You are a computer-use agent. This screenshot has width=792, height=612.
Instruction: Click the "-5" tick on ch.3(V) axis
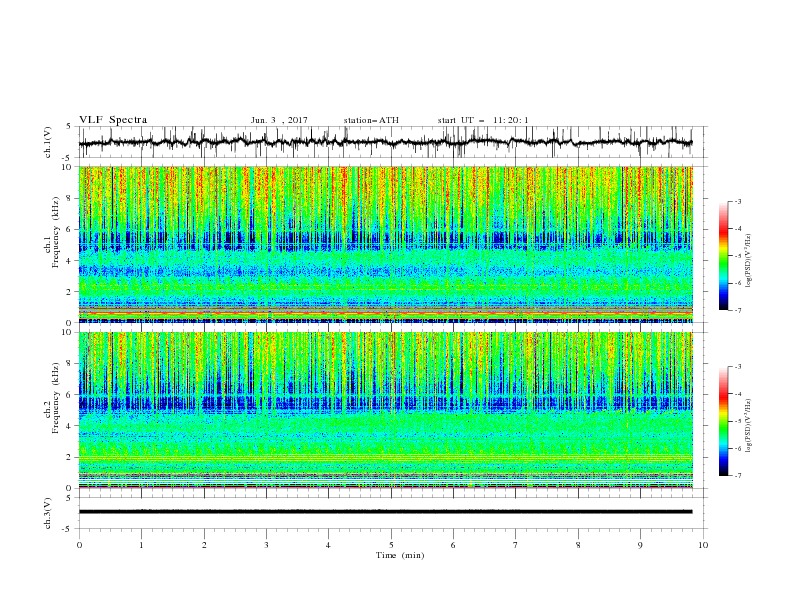tap(68, 529)
